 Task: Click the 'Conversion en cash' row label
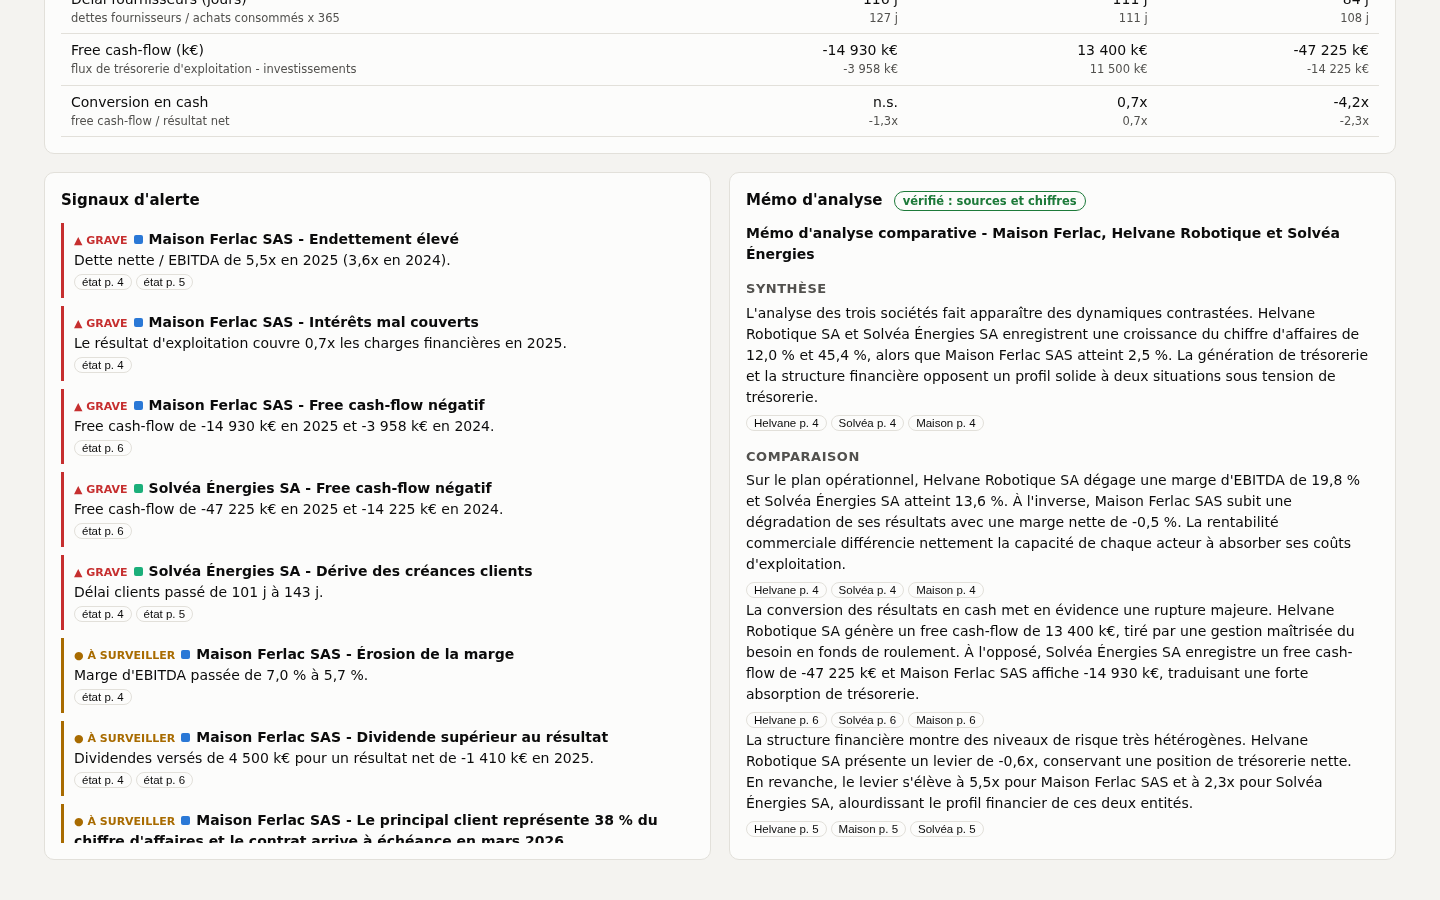[140, 102]
